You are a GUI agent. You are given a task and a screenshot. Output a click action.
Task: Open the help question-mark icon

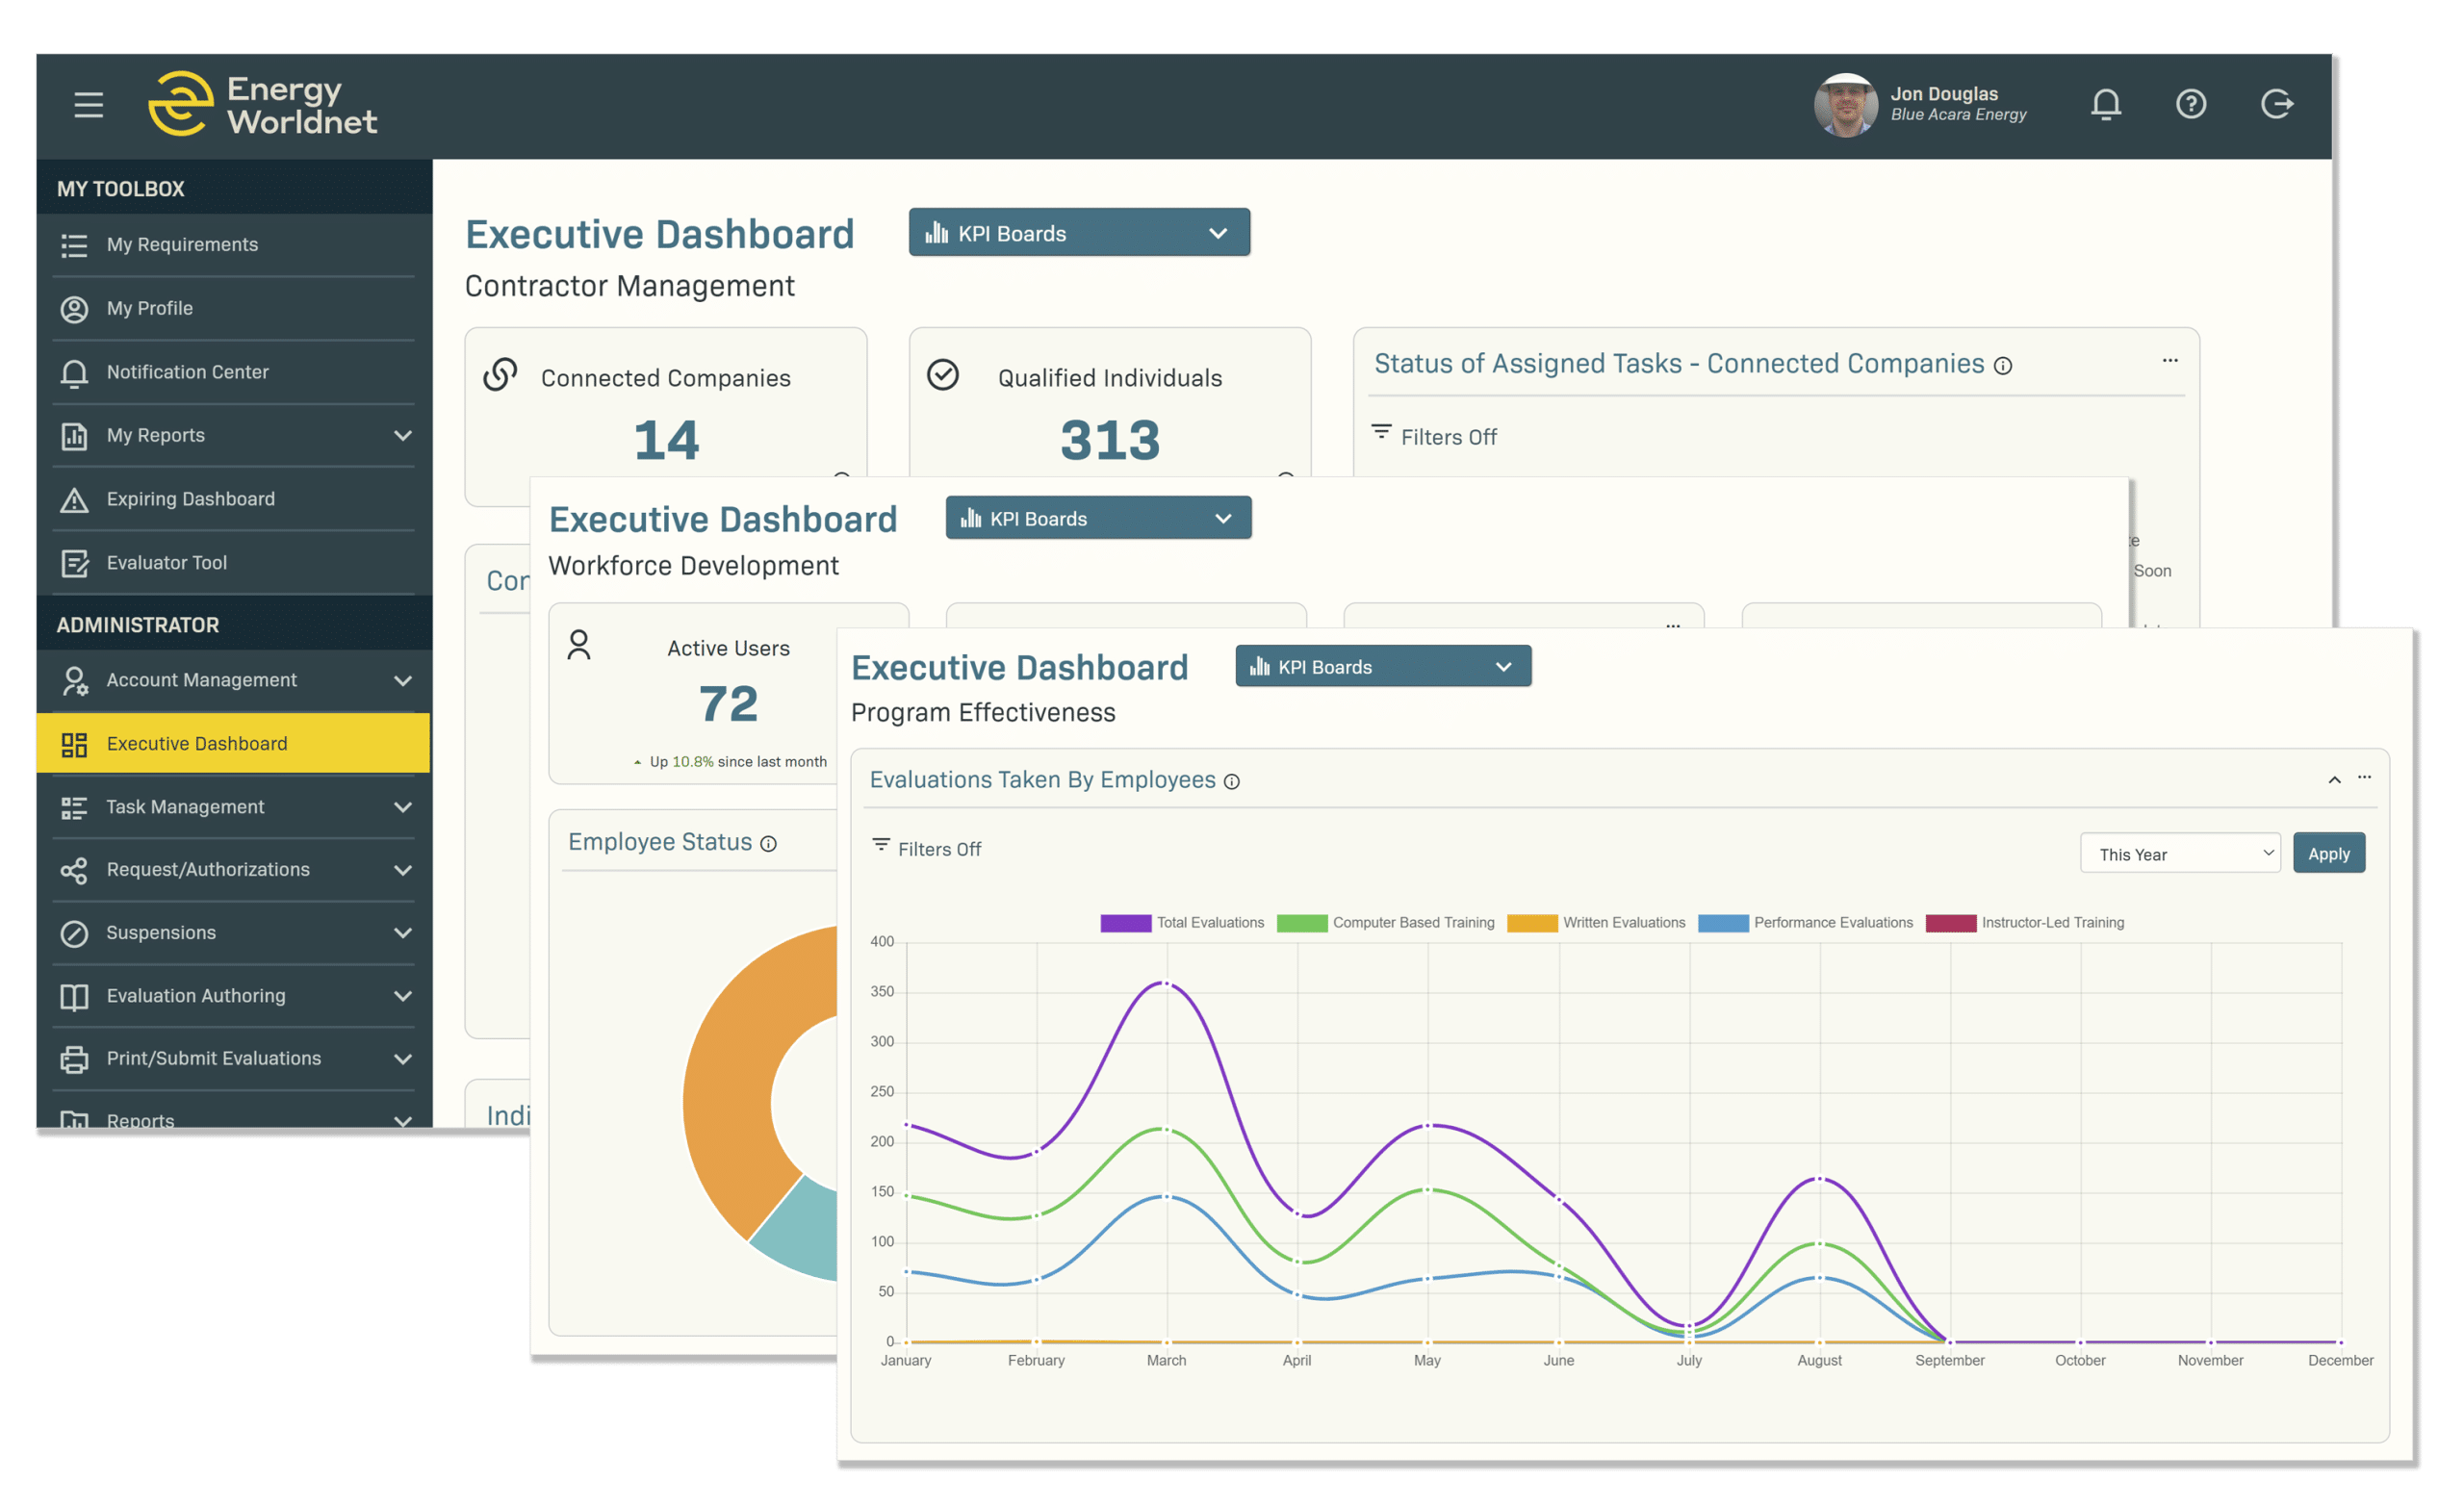click(x=2191, y=104)
